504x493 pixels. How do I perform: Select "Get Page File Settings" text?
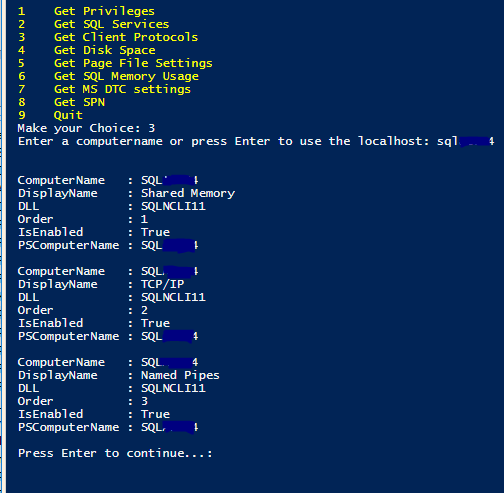(x=133, y=63)
